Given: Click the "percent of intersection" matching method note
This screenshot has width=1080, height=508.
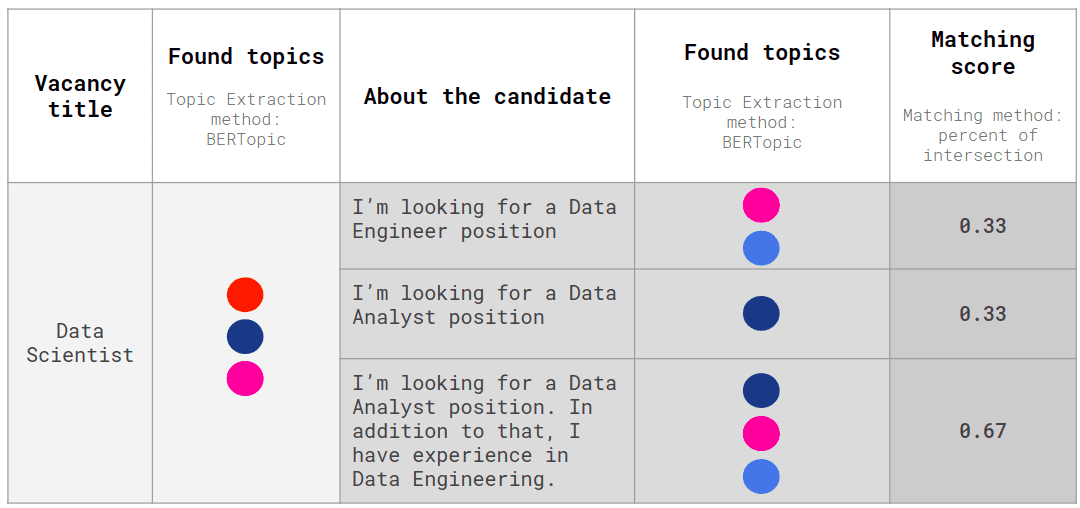Looking at the screenshot, I should pyautogui.click(x=982, y=145).
